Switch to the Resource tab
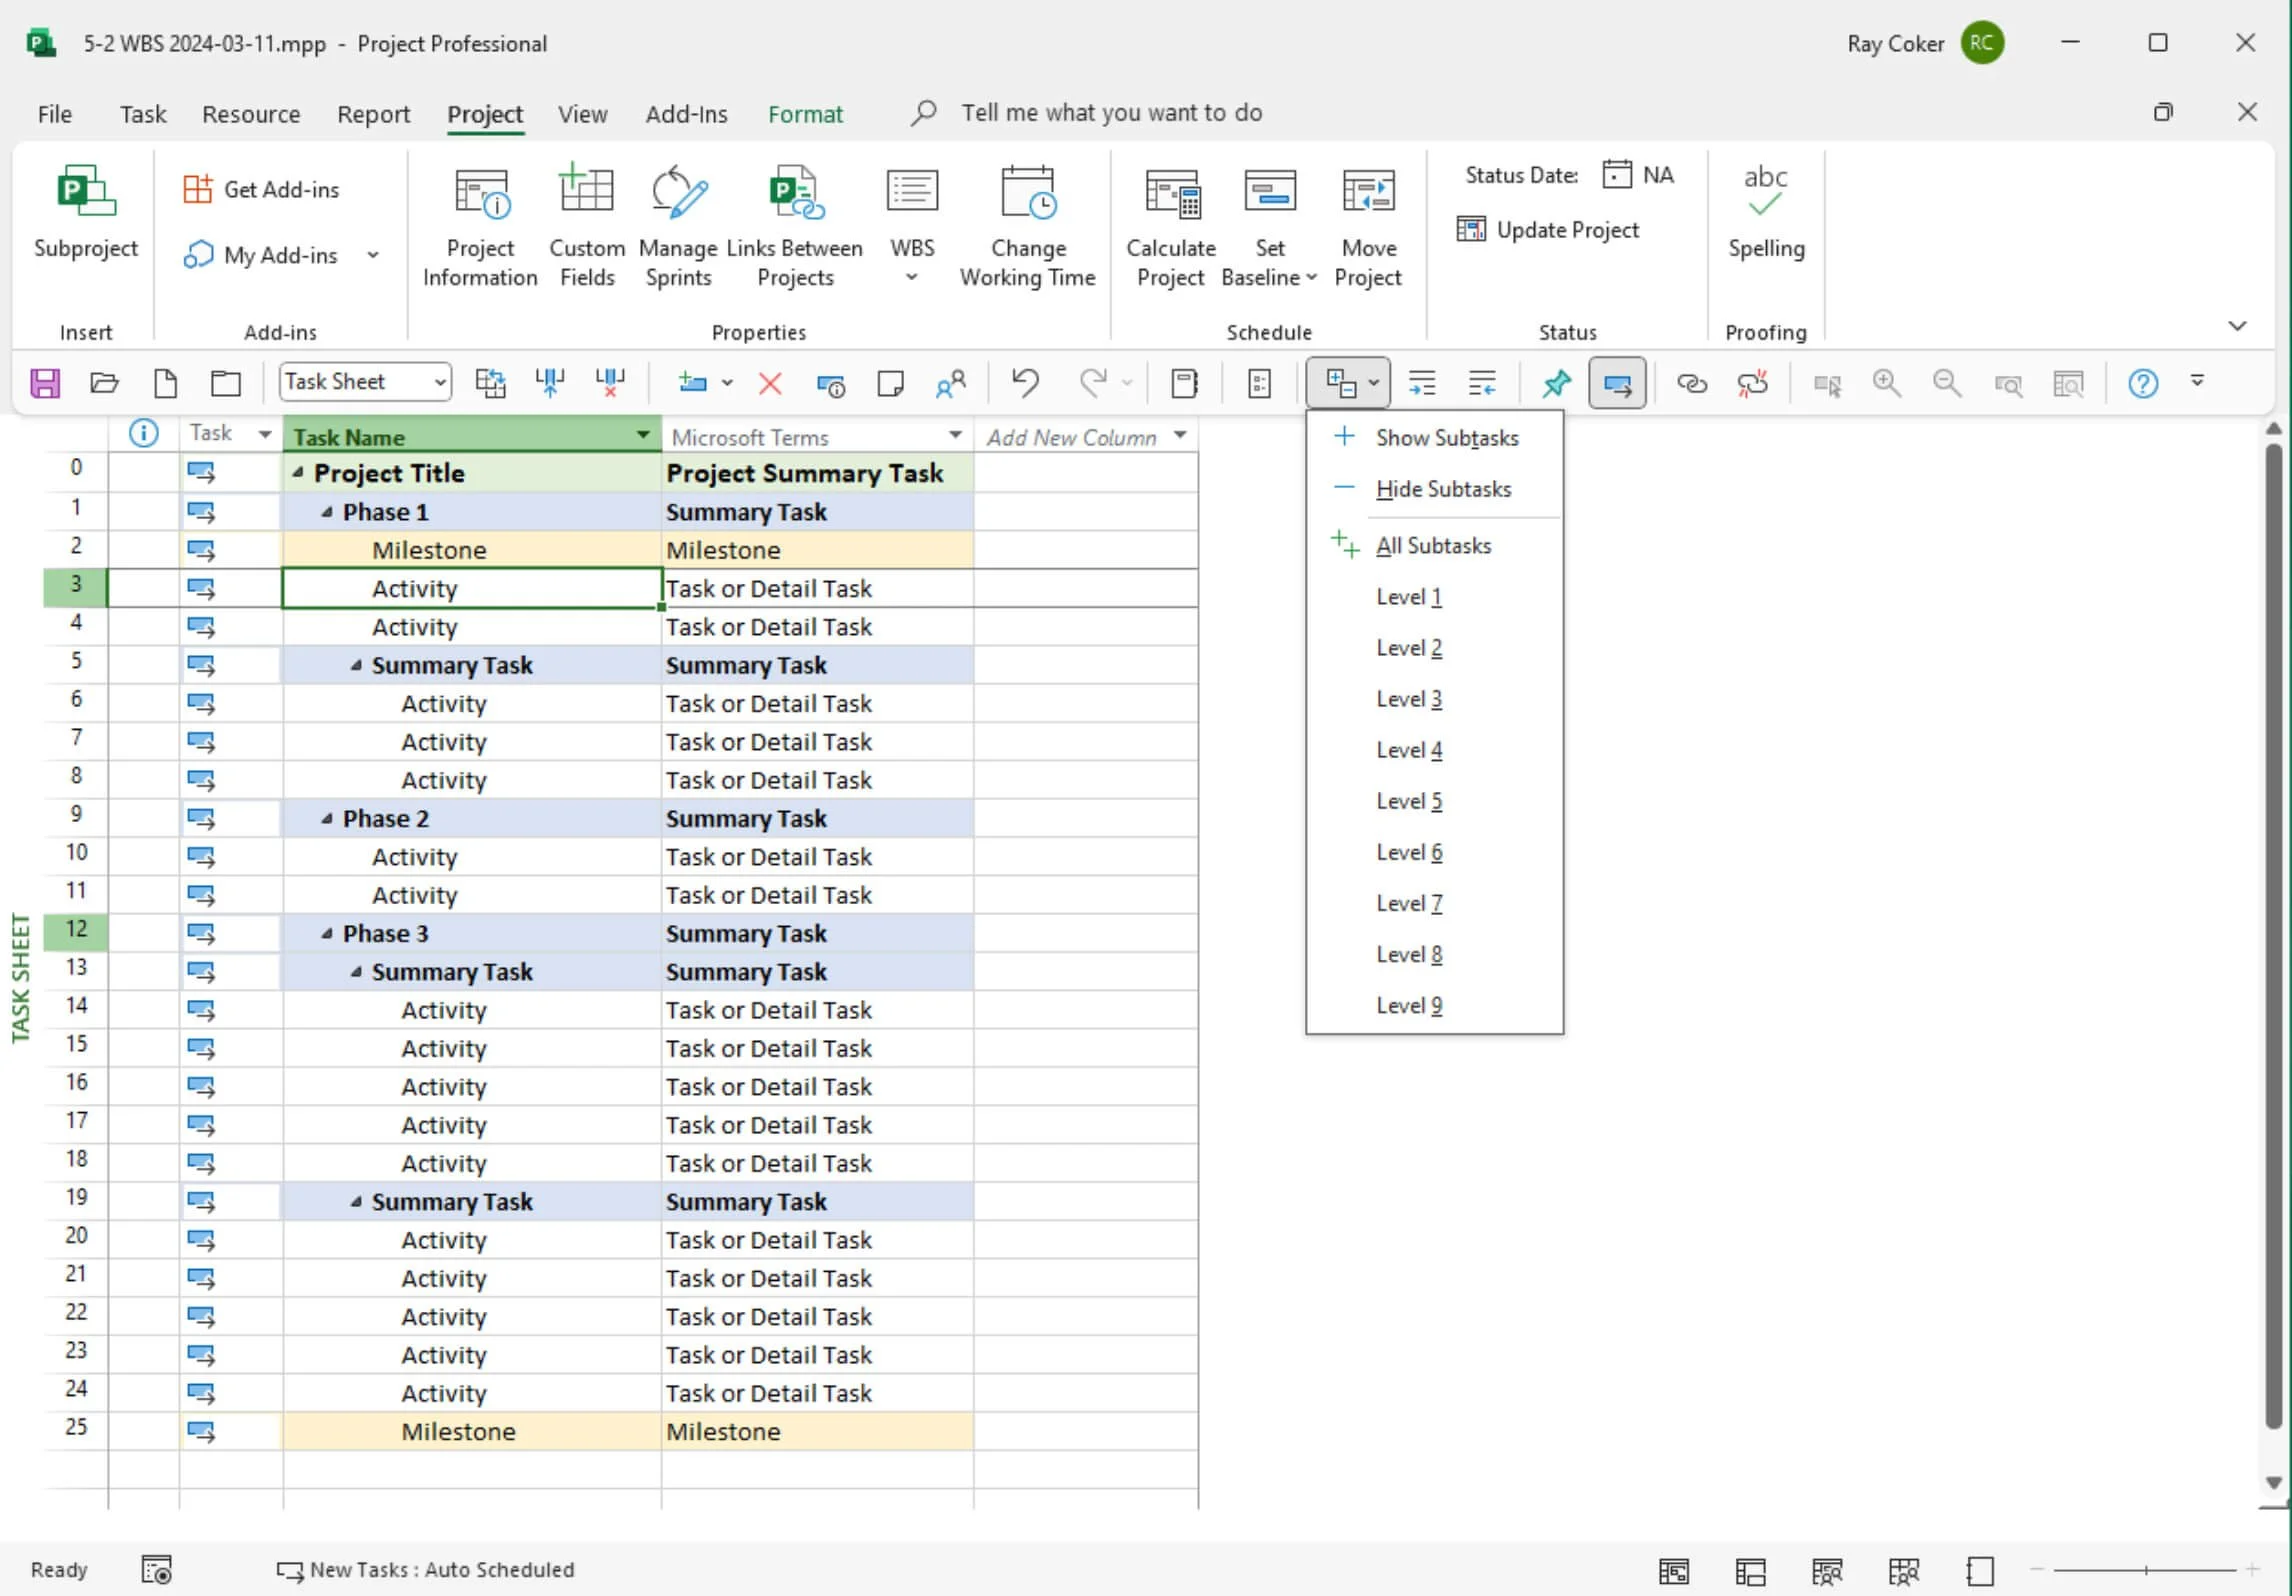 [251, 114]
